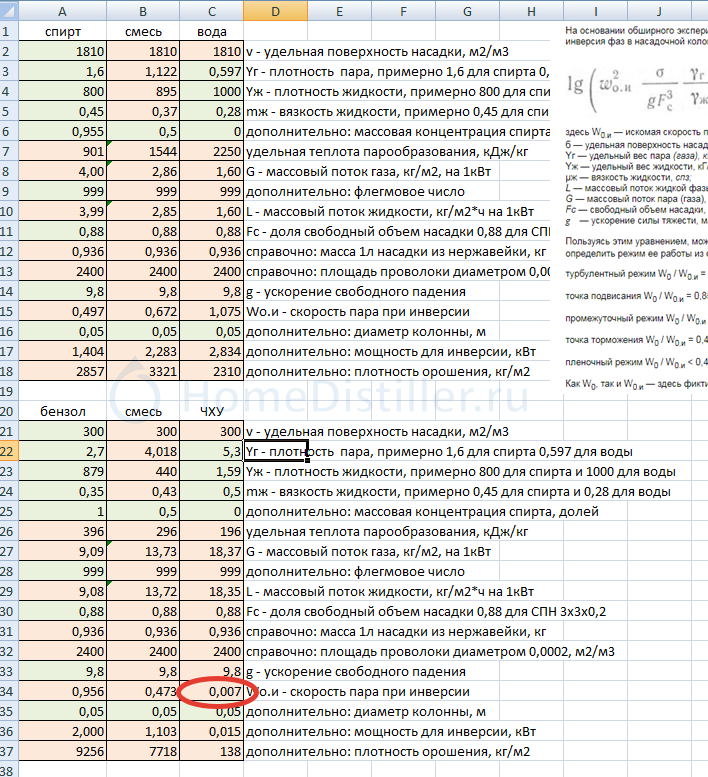Select row 37 header

pos(9,751)
